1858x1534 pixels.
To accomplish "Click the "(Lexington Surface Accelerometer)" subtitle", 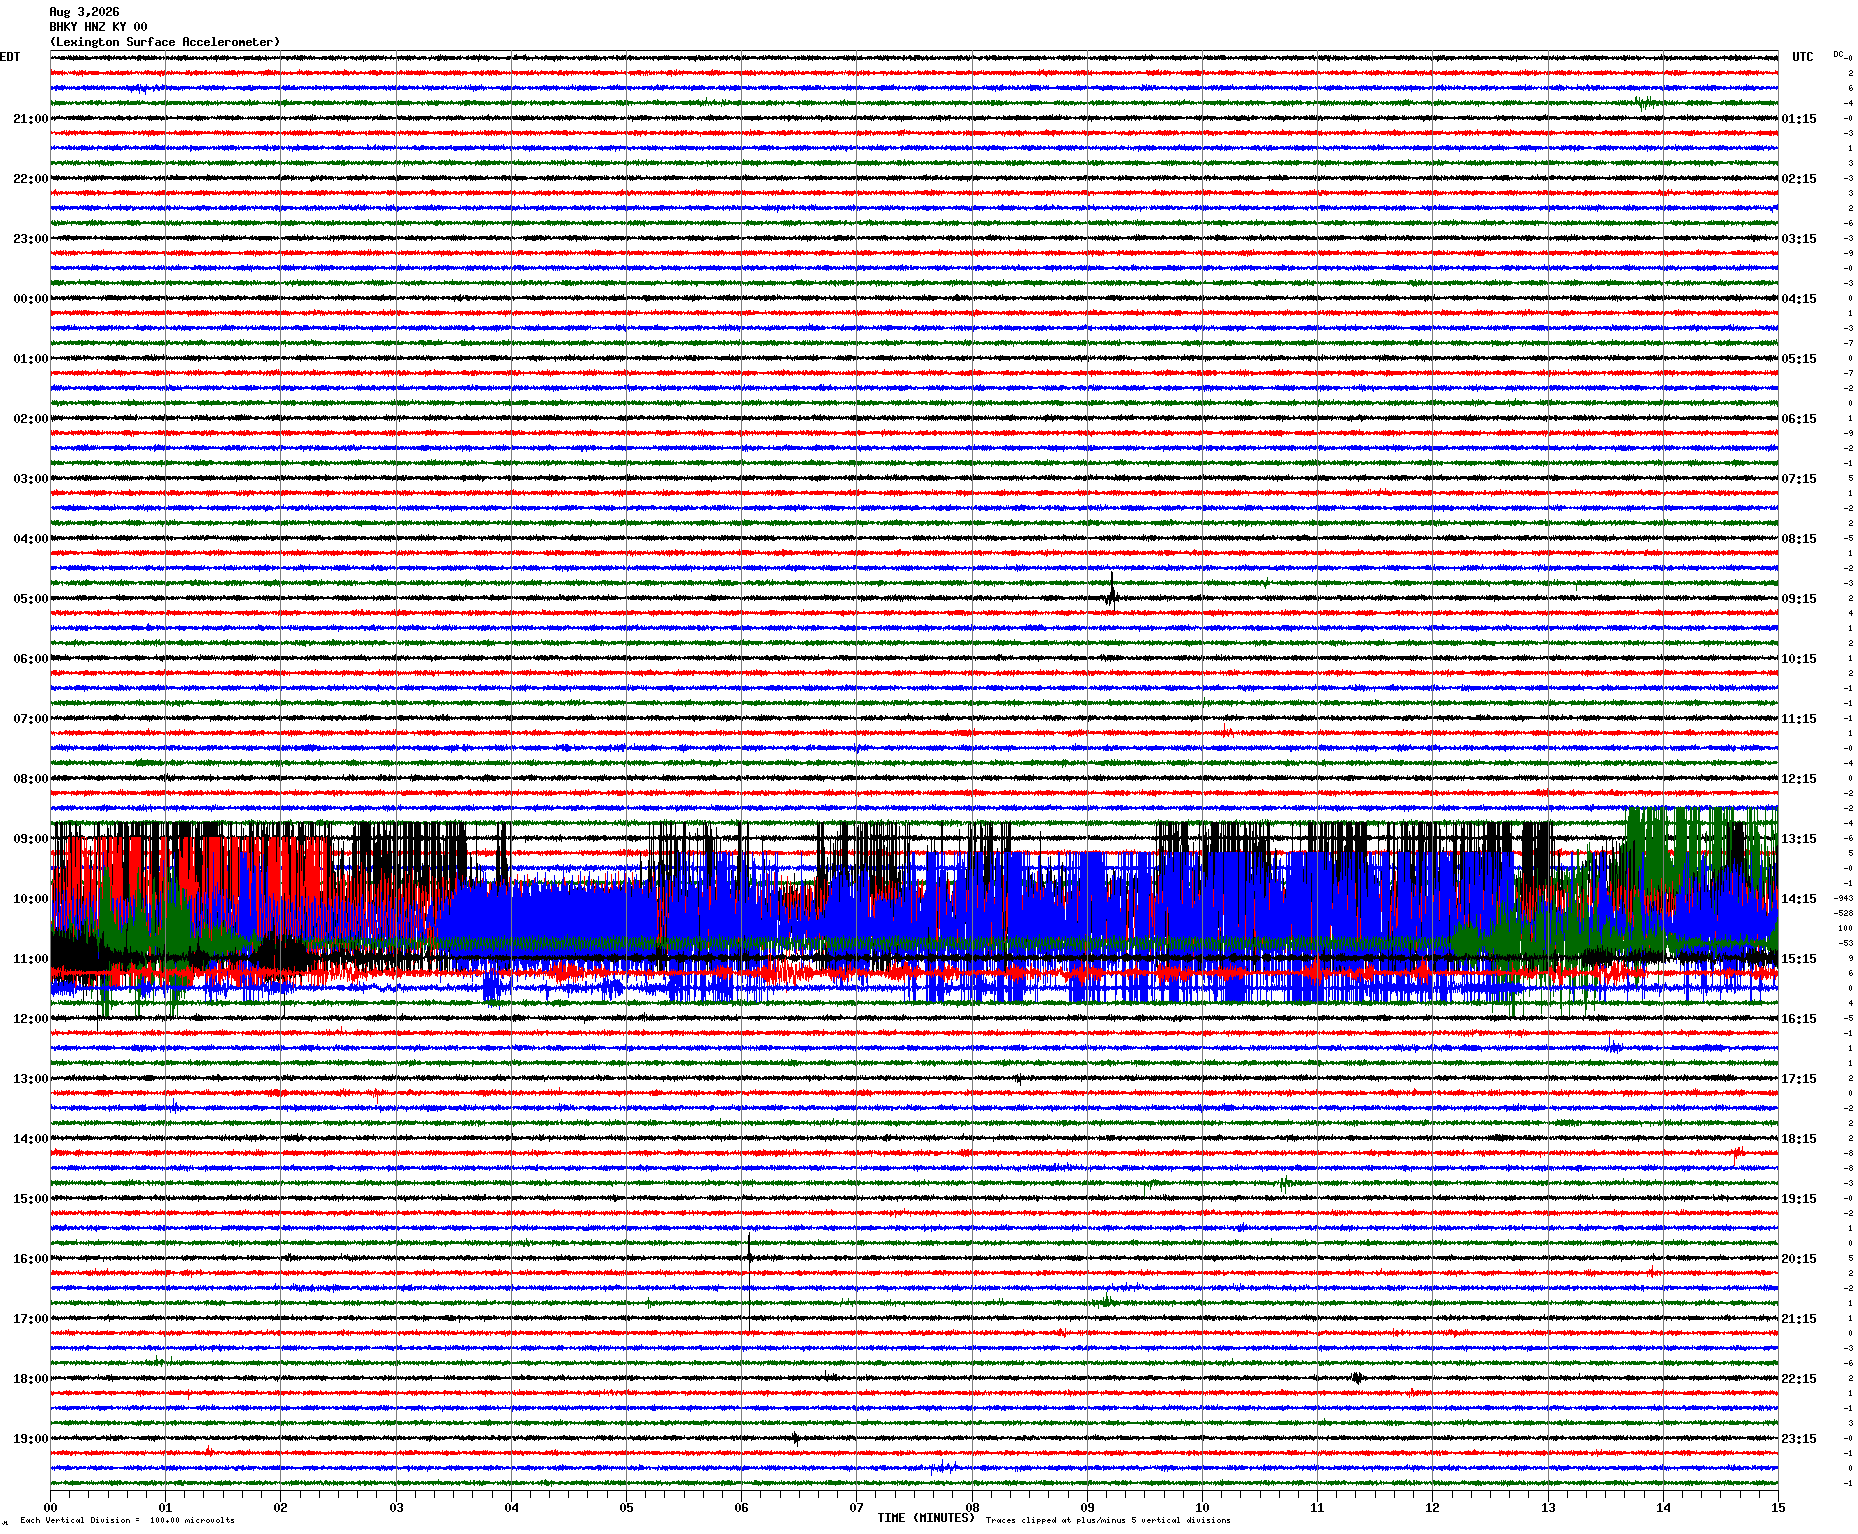I will 165,42.
